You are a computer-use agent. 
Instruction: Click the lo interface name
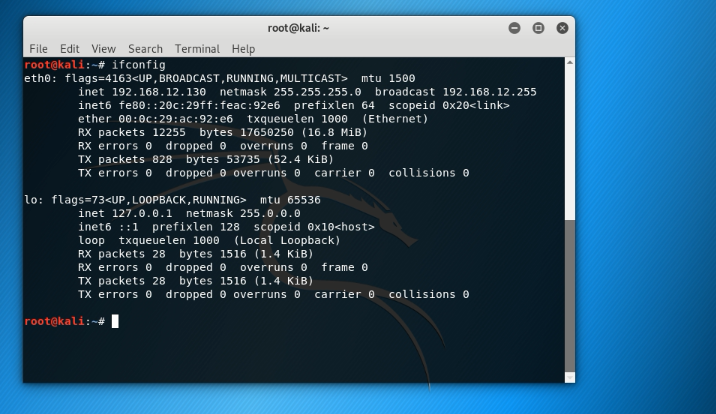(31, 200)
